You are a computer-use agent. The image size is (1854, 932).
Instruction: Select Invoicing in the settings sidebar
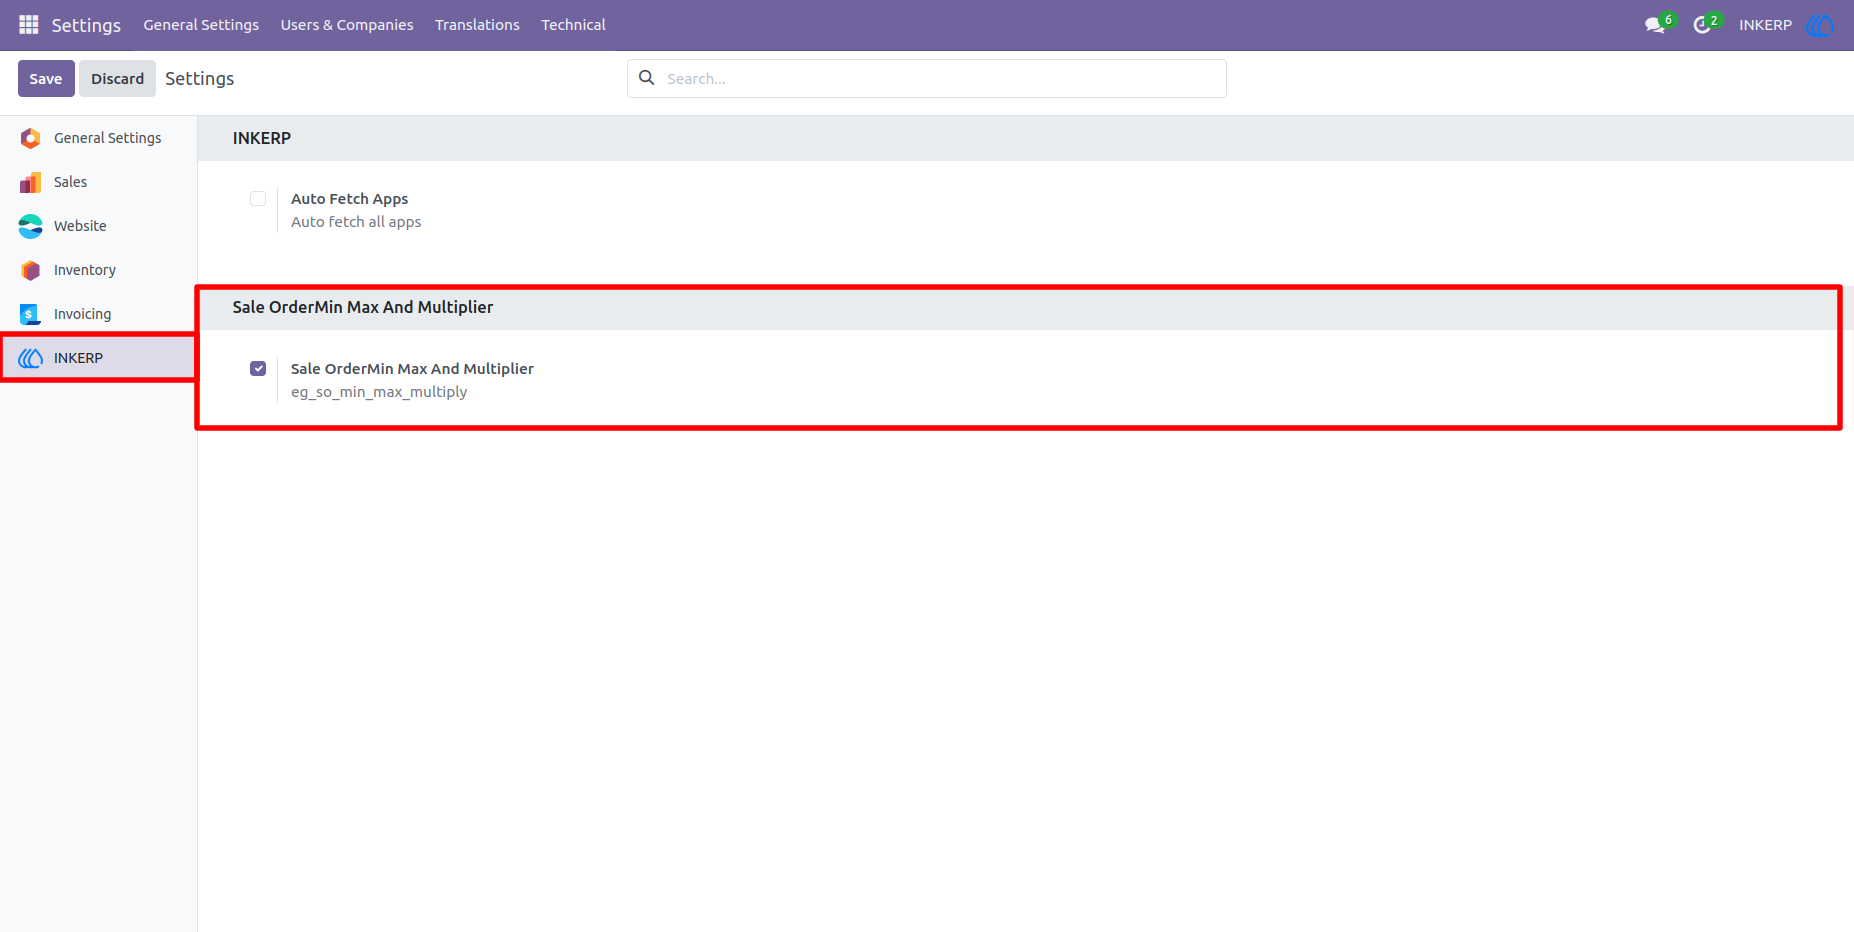(x=98, y=314)
